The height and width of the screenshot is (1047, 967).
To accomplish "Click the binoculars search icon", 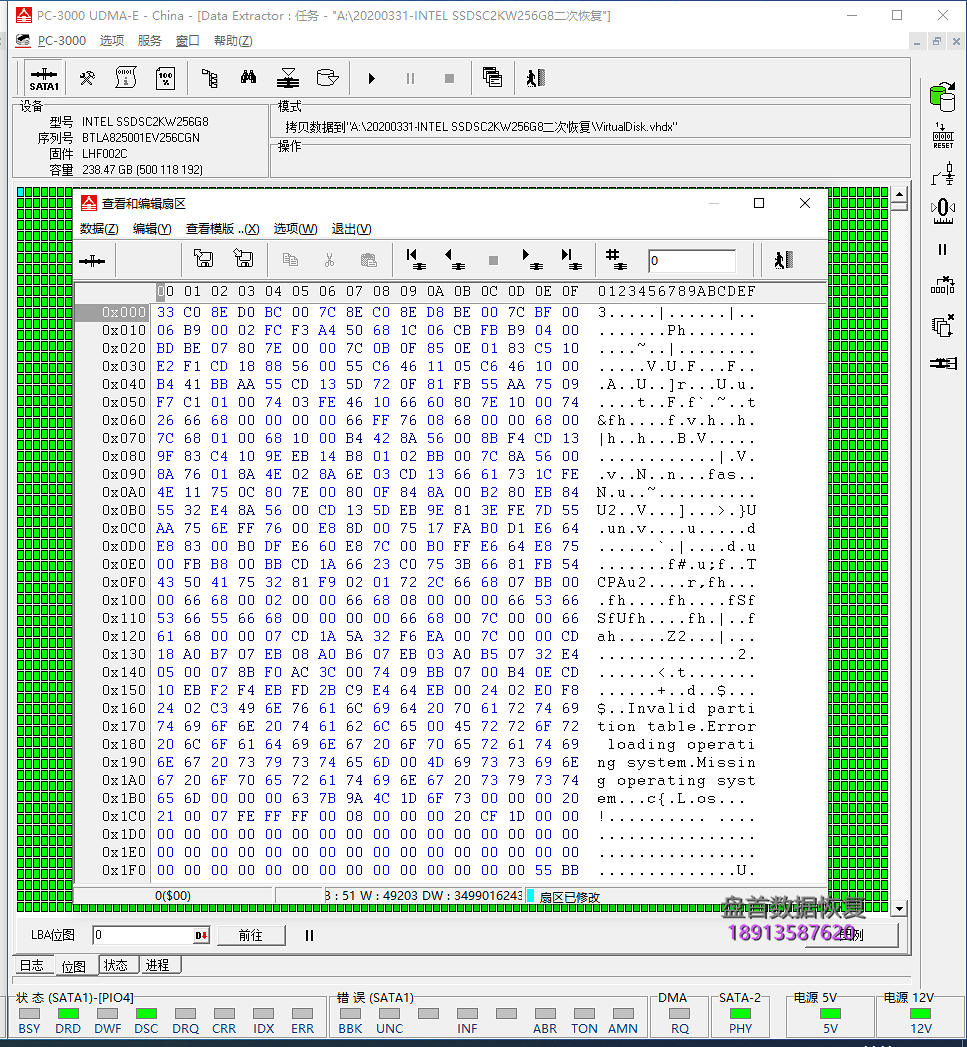I will pyautogui.click(x=248, y=78).
